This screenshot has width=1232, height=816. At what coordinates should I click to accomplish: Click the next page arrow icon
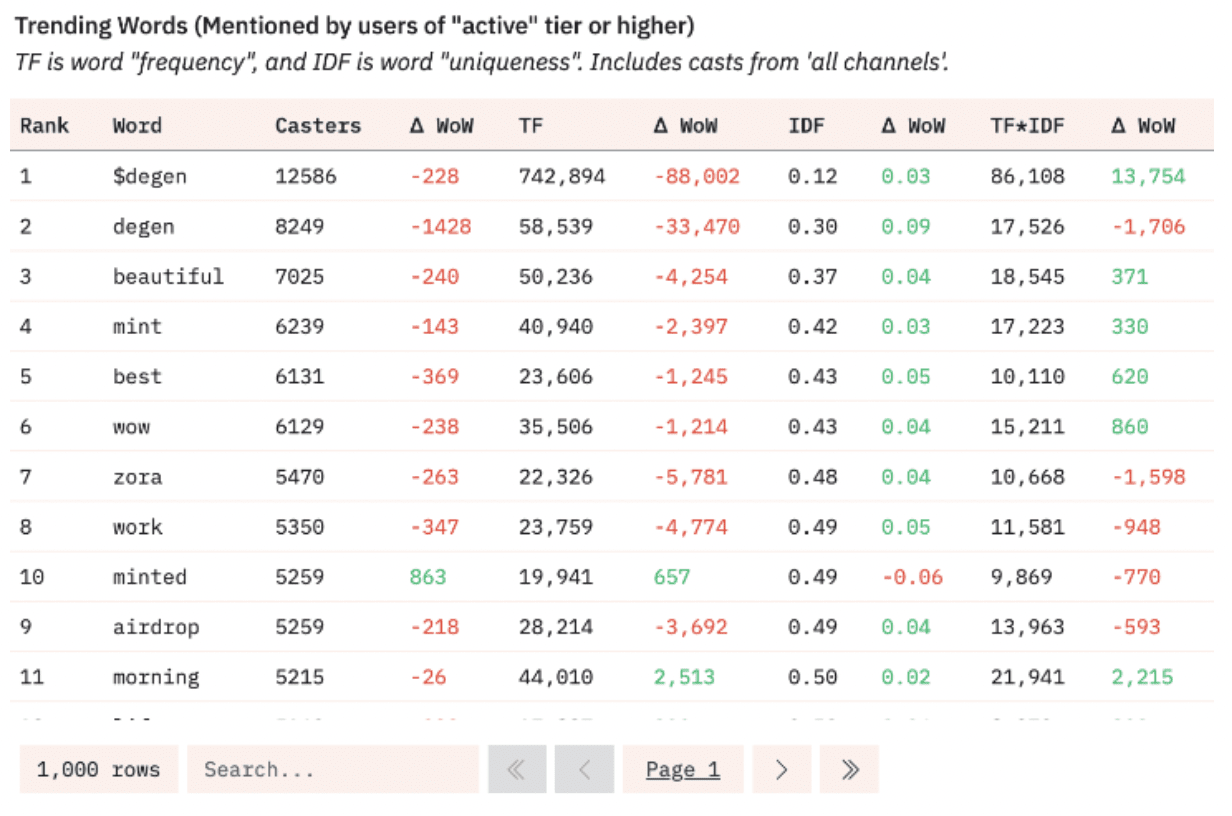782,769
